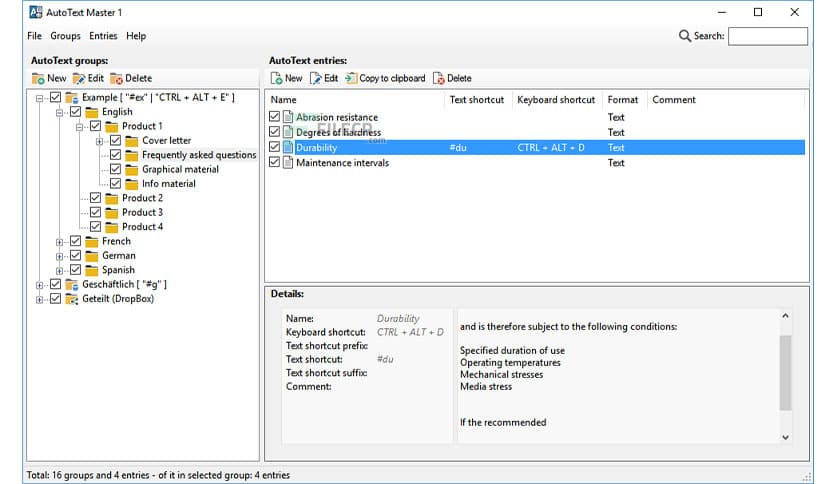Click the Product 1 folder icon
The height and width of the screenshot is (484, 836).
click(x=111, y=126)
